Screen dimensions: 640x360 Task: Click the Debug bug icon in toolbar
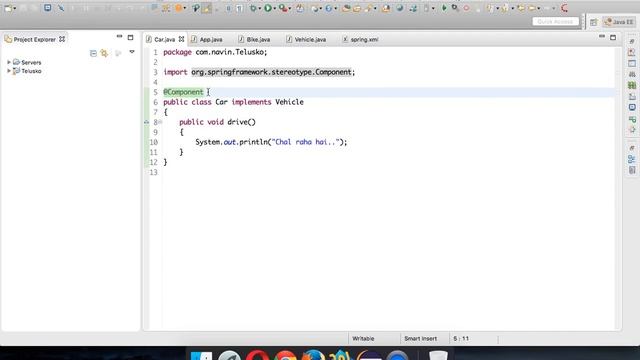(253, 8)
